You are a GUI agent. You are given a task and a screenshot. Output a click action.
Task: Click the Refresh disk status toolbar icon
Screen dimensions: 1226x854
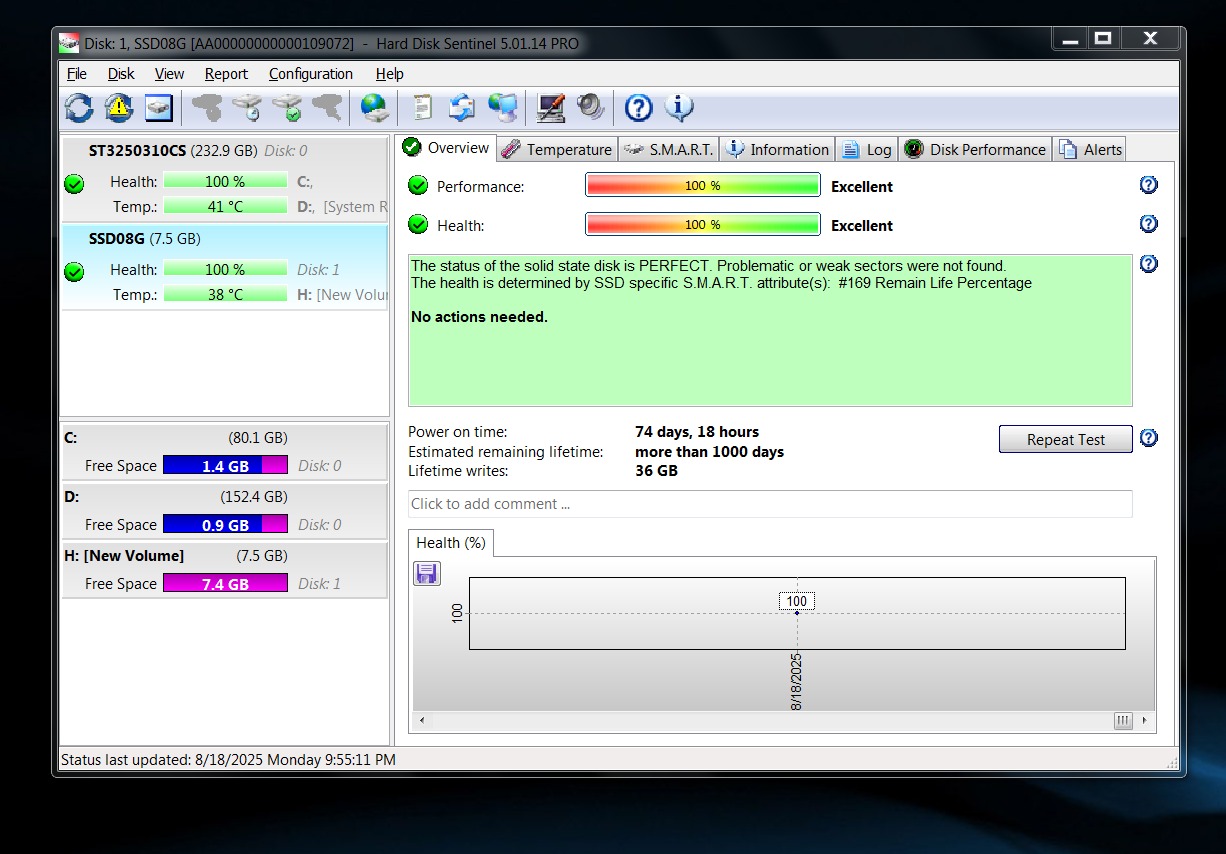[x=79, y=108]
